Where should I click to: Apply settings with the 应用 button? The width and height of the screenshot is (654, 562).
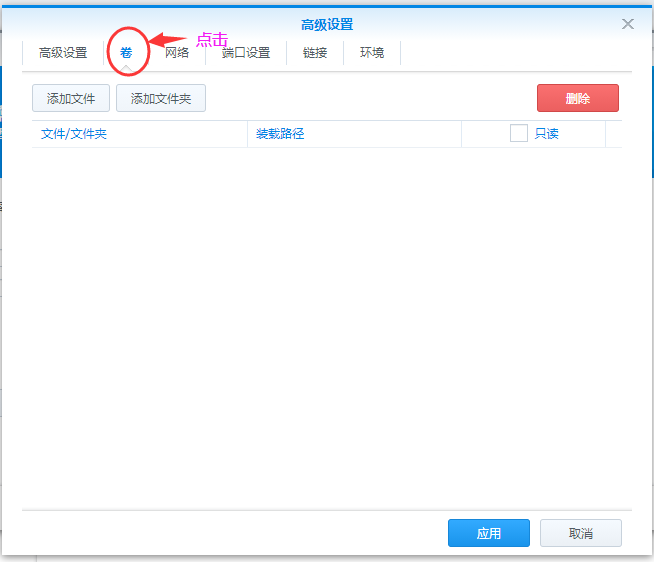pos(489,533)
